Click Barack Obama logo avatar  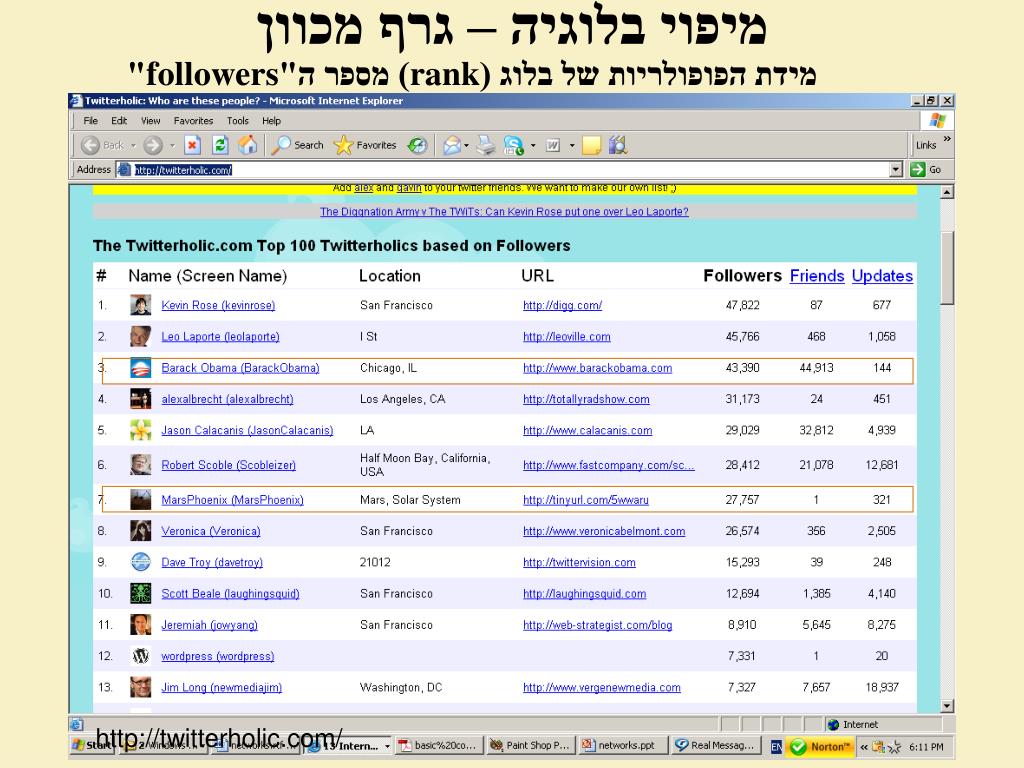tap(140, 368)
